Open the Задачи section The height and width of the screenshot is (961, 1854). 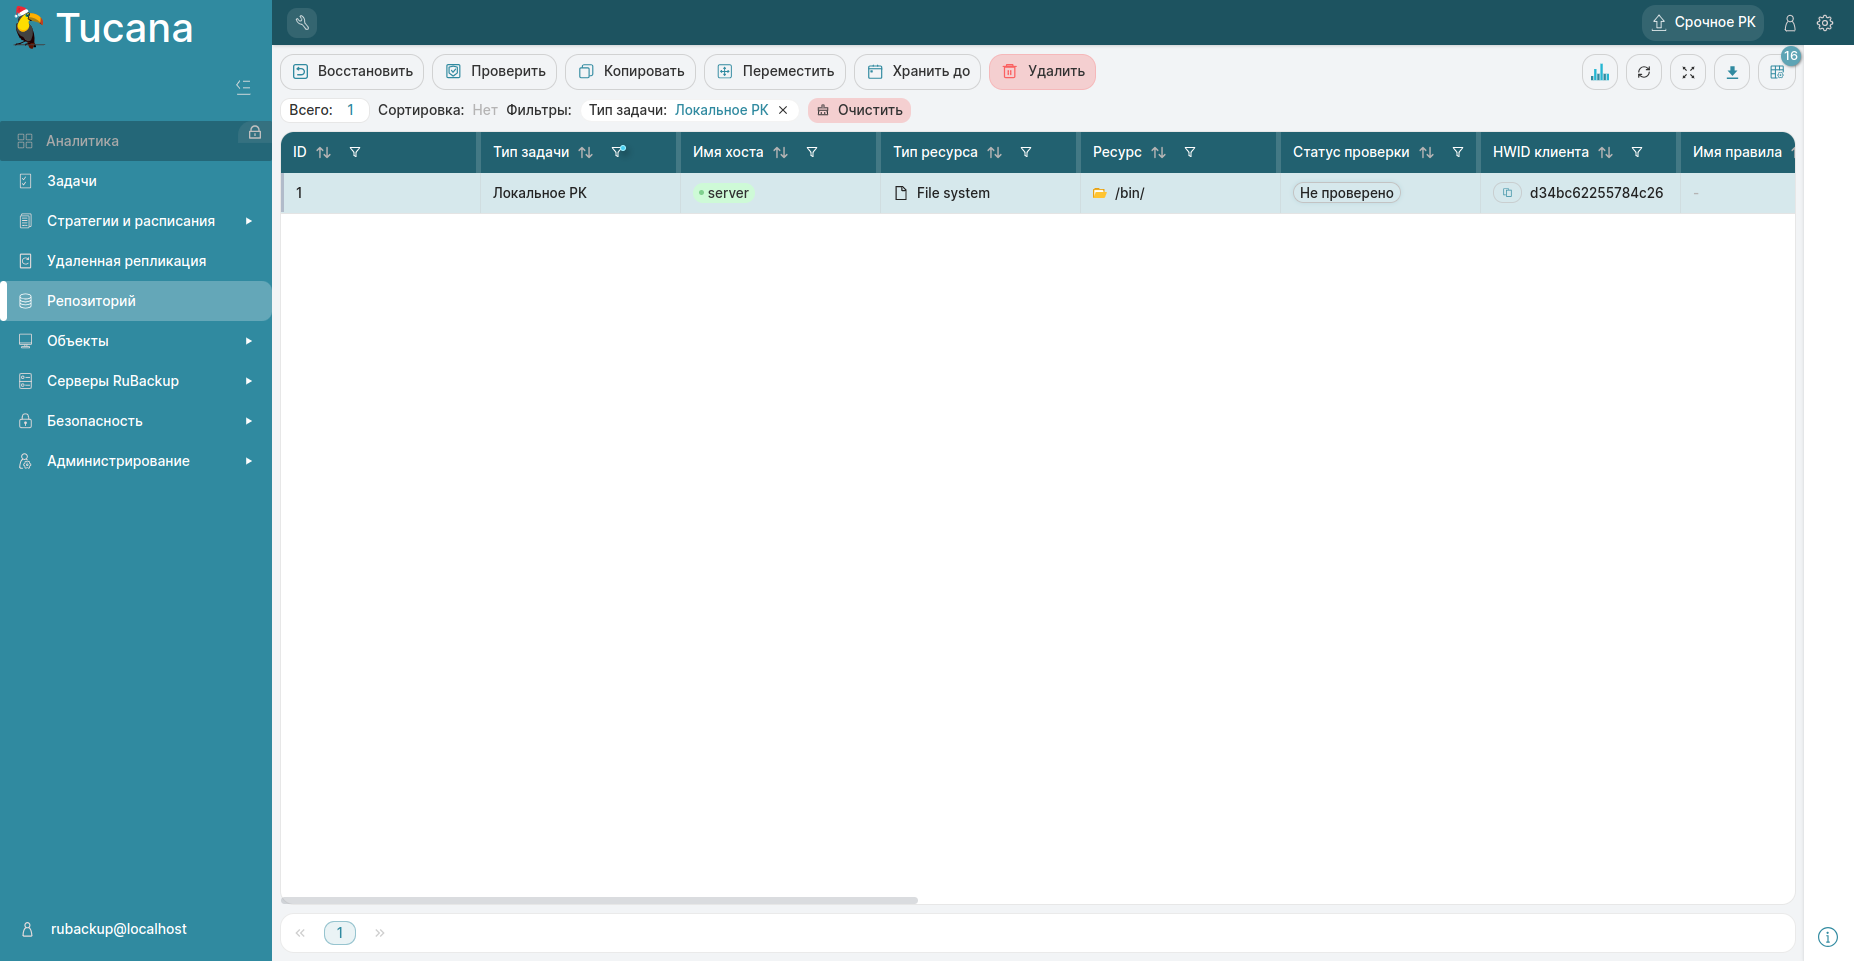(x=70, y=181)
